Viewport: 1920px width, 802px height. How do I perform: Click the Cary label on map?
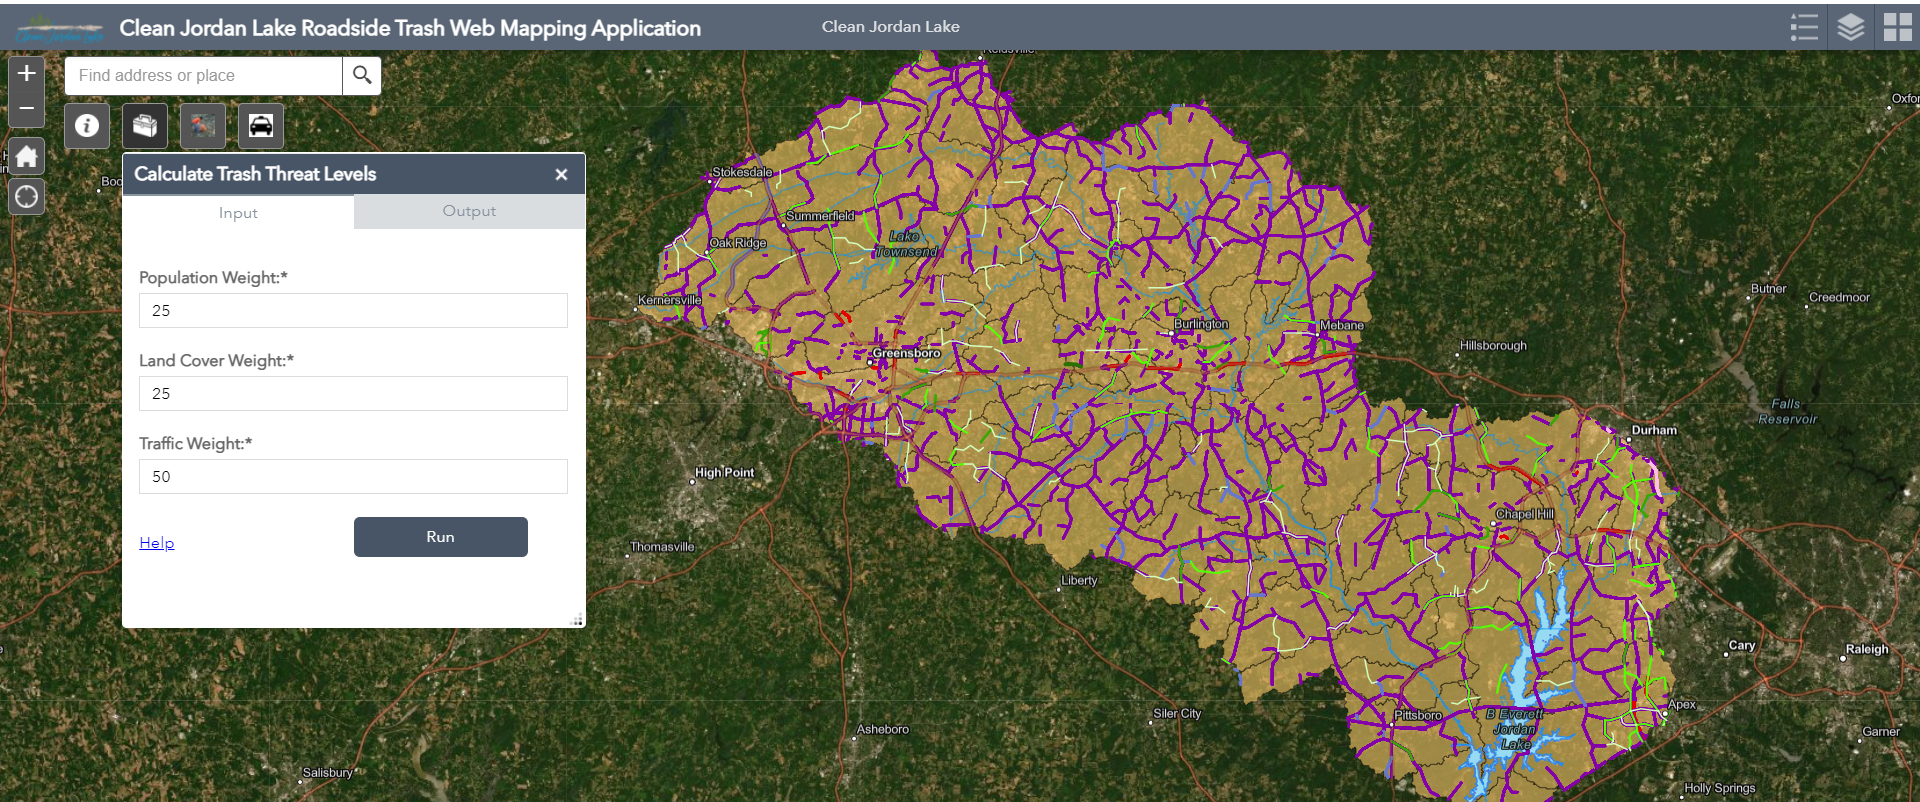tap(1742, 645)
